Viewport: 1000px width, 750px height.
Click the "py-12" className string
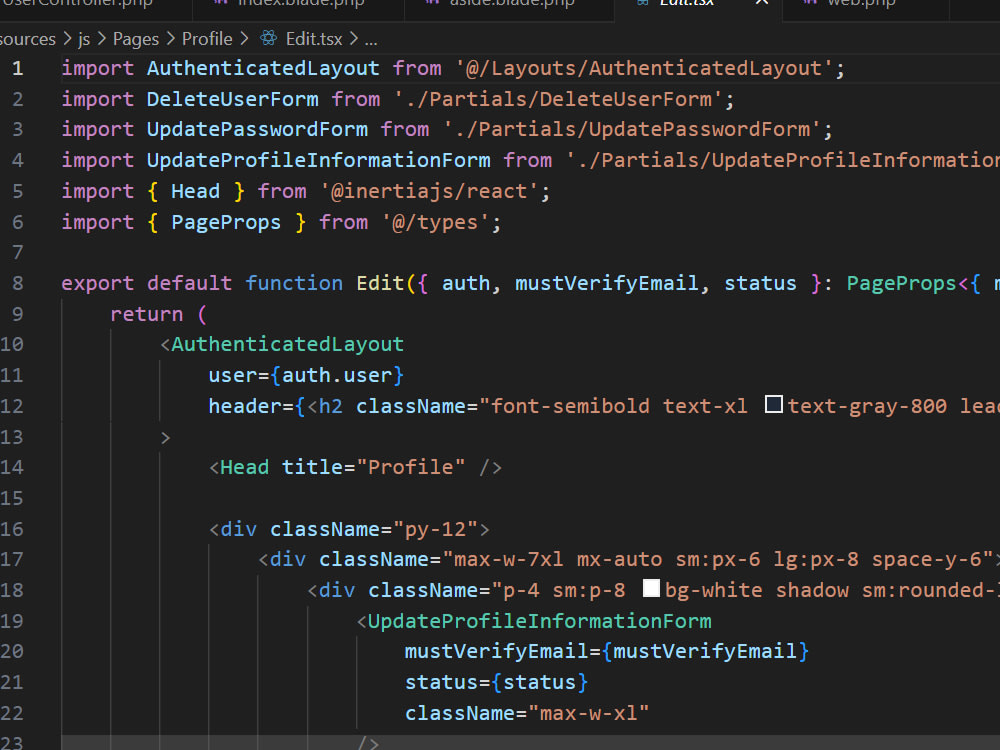[x=436, y=529]
